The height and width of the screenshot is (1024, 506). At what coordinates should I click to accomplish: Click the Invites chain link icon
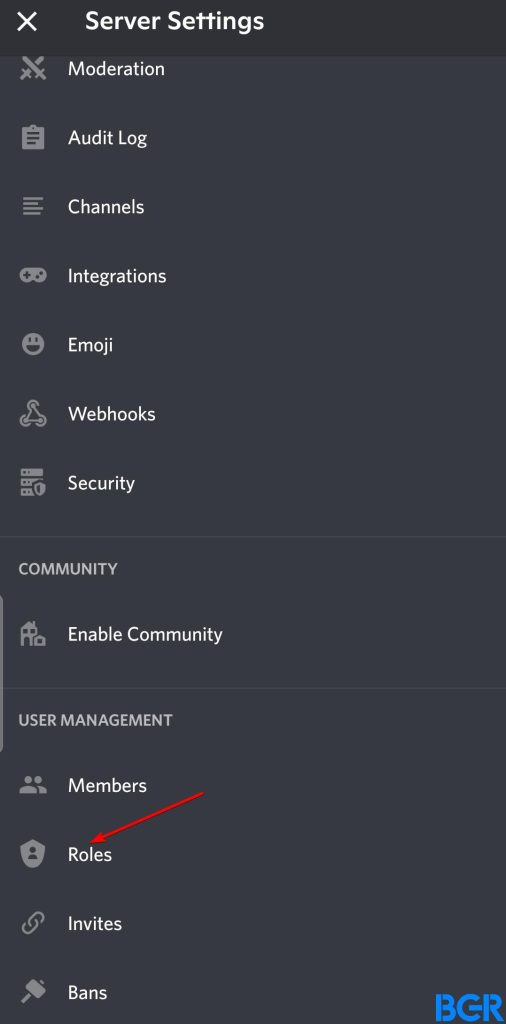coord(33,923)
